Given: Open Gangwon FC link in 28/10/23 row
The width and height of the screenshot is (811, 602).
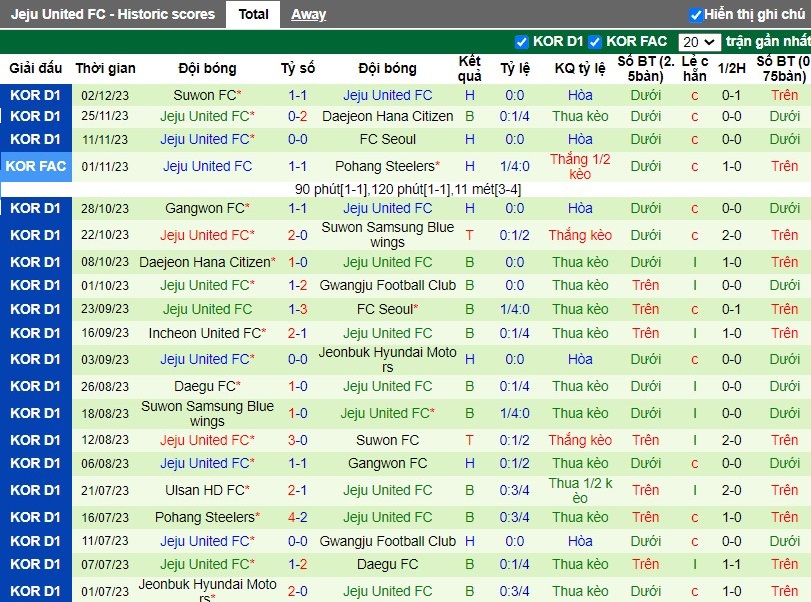Looking at the screenshot, I should (x=205, y=208).
